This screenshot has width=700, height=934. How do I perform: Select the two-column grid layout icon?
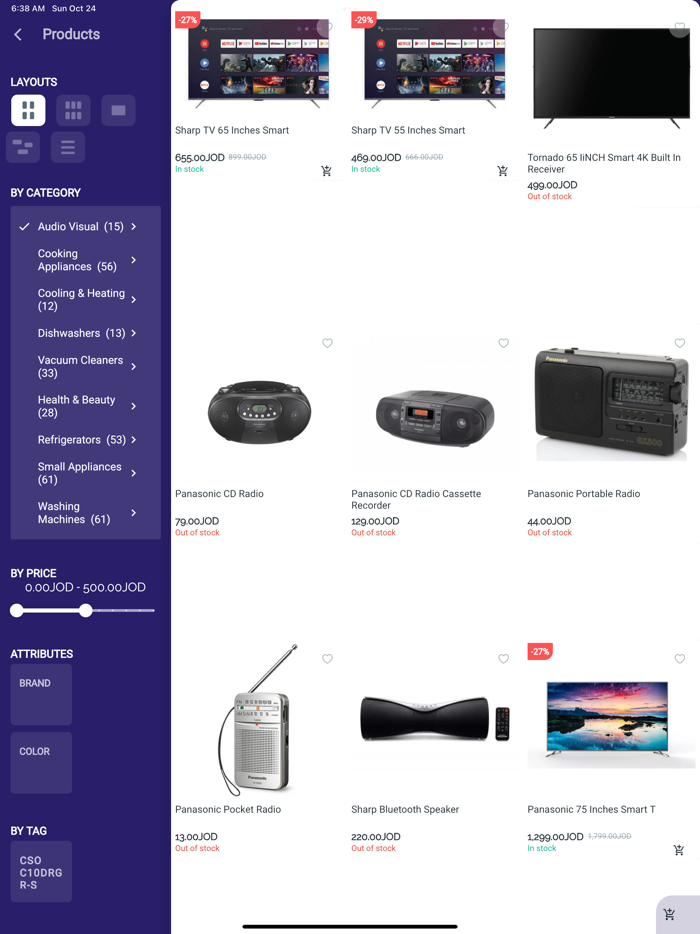point(28,110)
